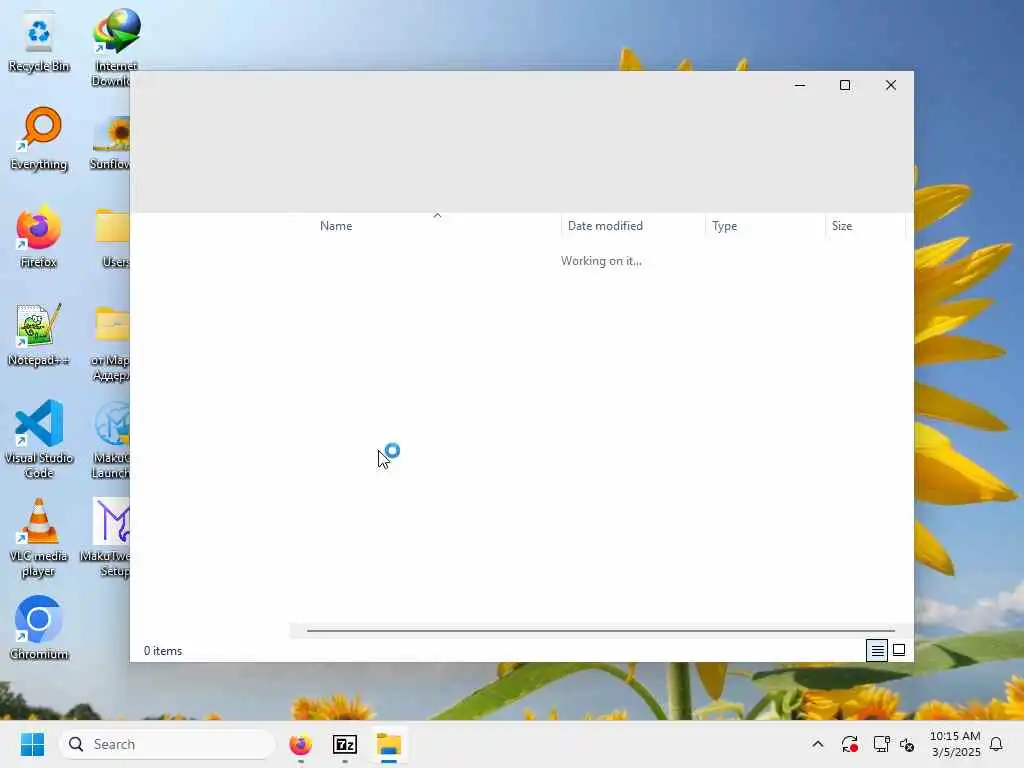Launch Firefox from the desktop

pyautogui.click(x=39, y=236)
